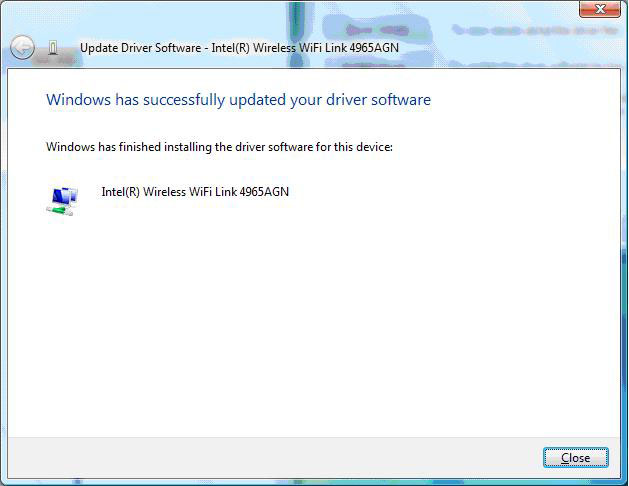Screen dimensions: 629x486
Task: Click the device icon in the title bar
Action: tap(53, 48)
